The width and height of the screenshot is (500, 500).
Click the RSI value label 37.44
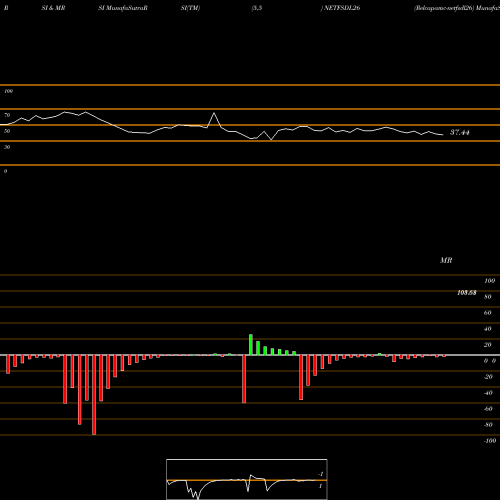[460, 132]
